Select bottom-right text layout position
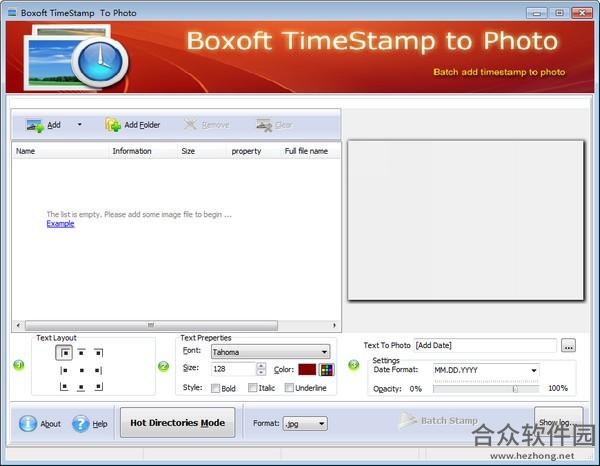Image resolution: width=600 pixels, height=466 pixels. pyautogui.click(x=99, y=387)
